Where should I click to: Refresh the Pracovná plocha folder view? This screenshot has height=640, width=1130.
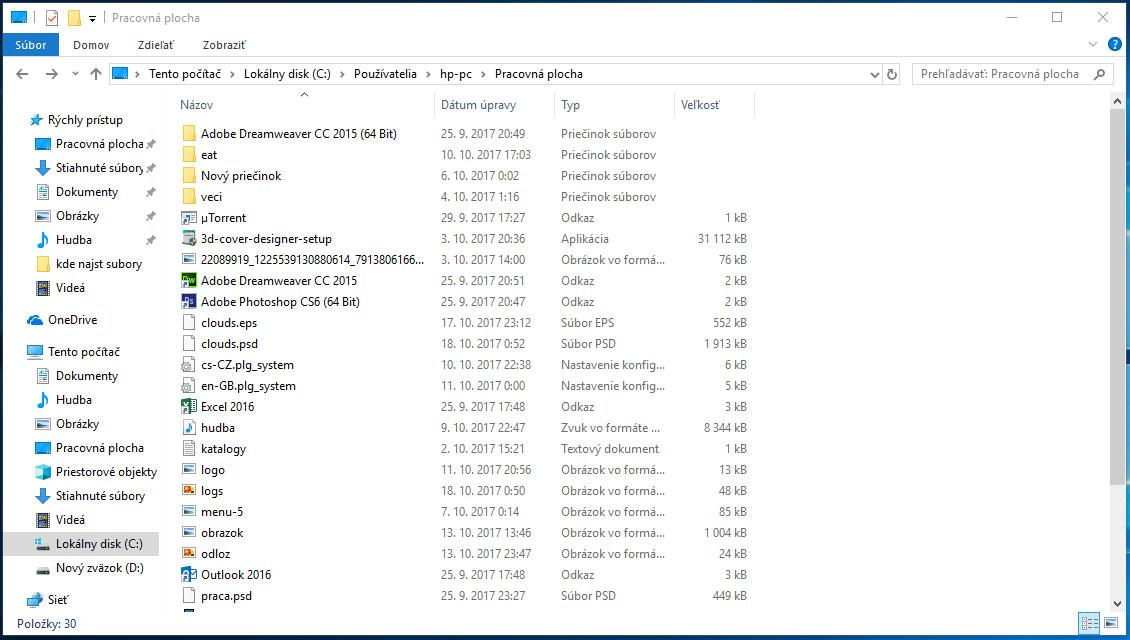tap(892, 74)
